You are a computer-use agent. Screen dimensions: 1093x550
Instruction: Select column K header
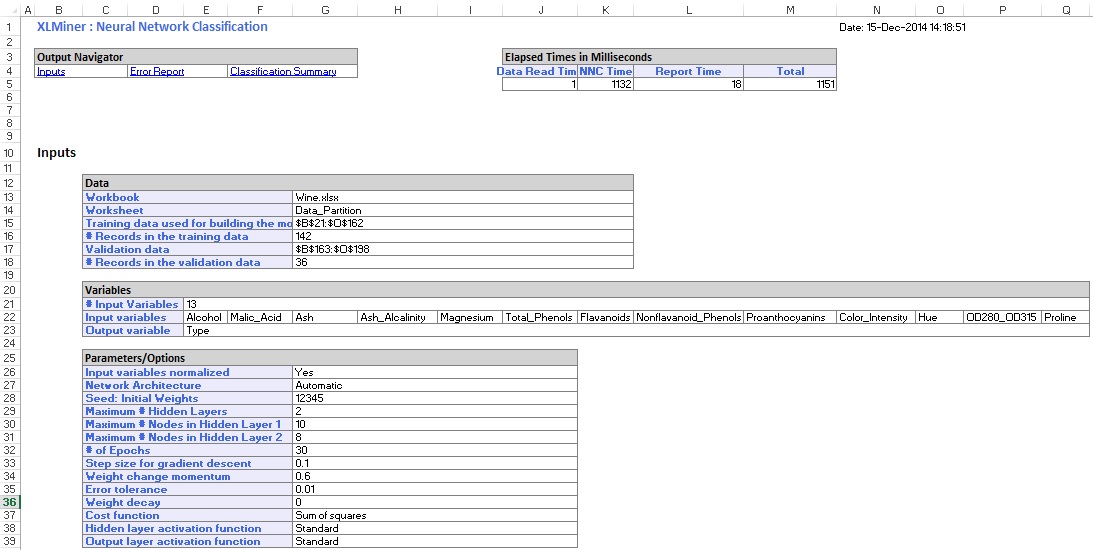tap(606, 9)
